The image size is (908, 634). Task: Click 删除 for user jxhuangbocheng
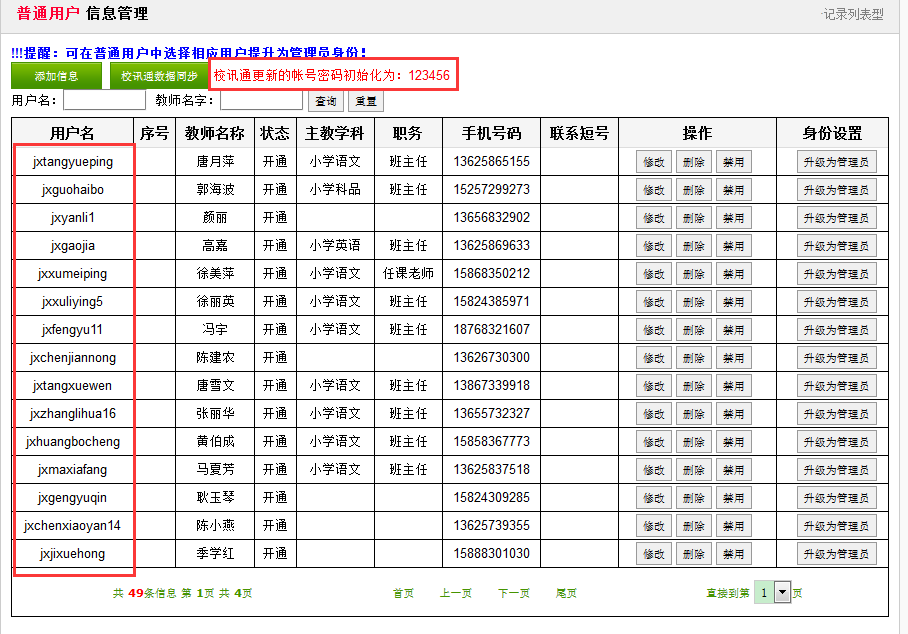694,442
